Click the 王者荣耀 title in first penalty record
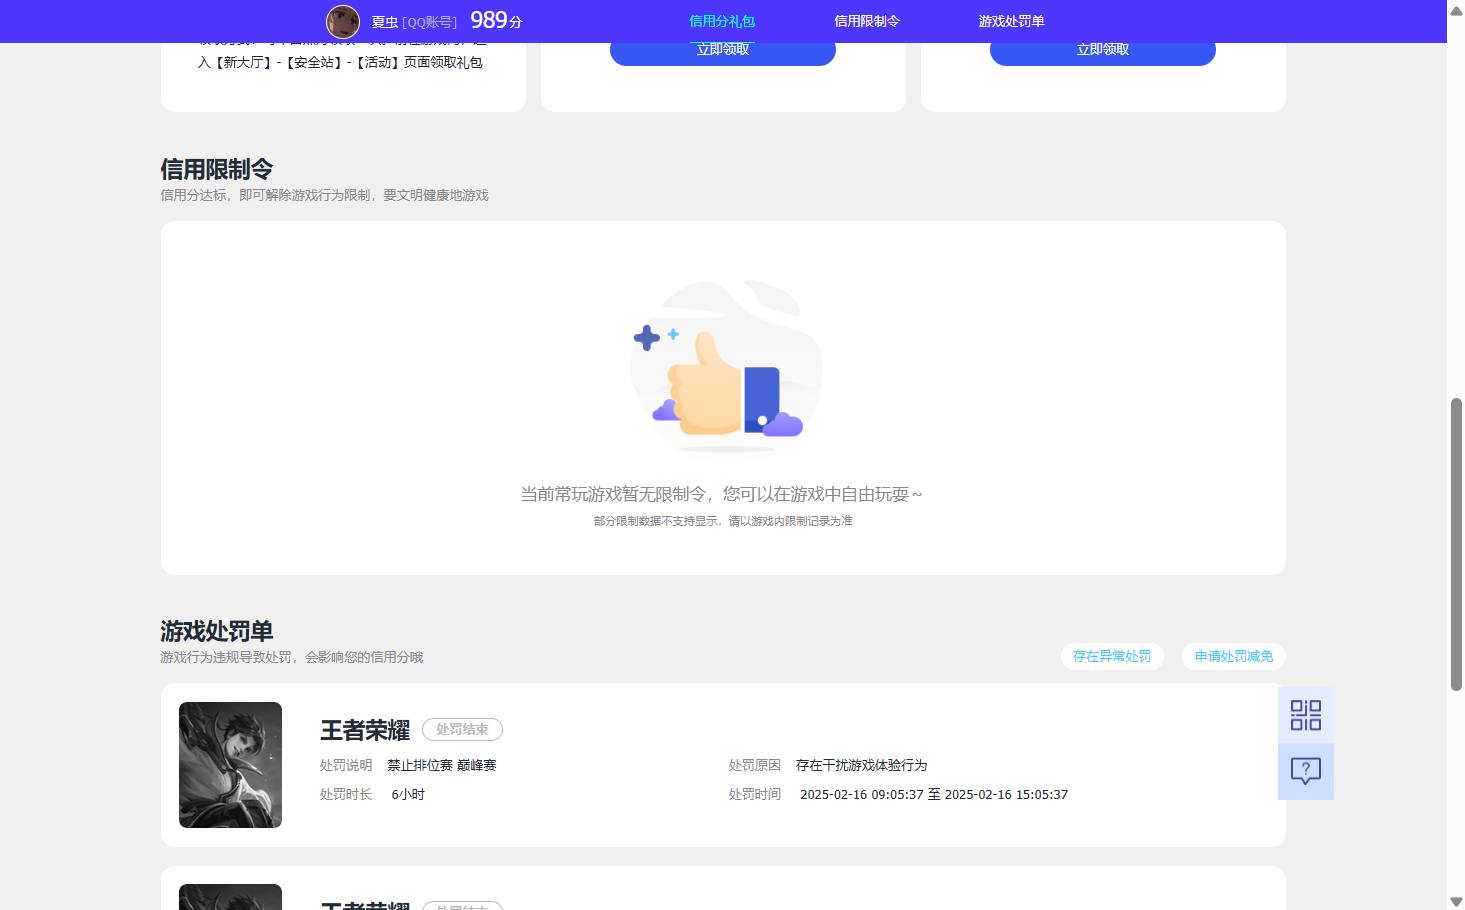This screenshot has width=1465, height=910. (x=365, y=731)
